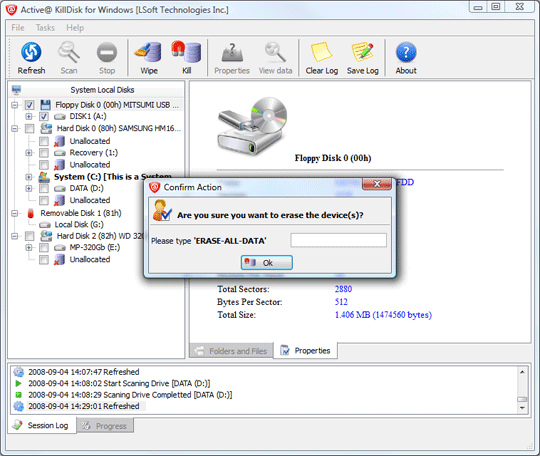This screenshot has height=456, width=540.
Task: Click the Scan magnifier icon
Action: [69, 52]
